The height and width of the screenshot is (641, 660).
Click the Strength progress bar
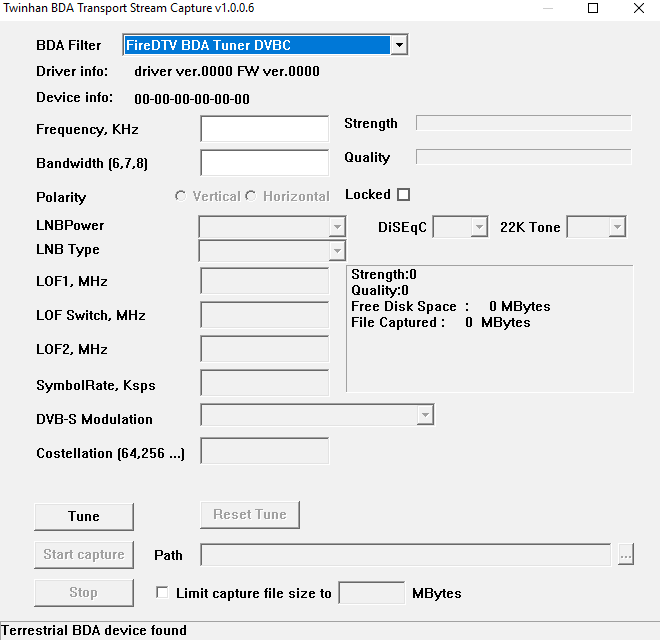tap(524, 123)
